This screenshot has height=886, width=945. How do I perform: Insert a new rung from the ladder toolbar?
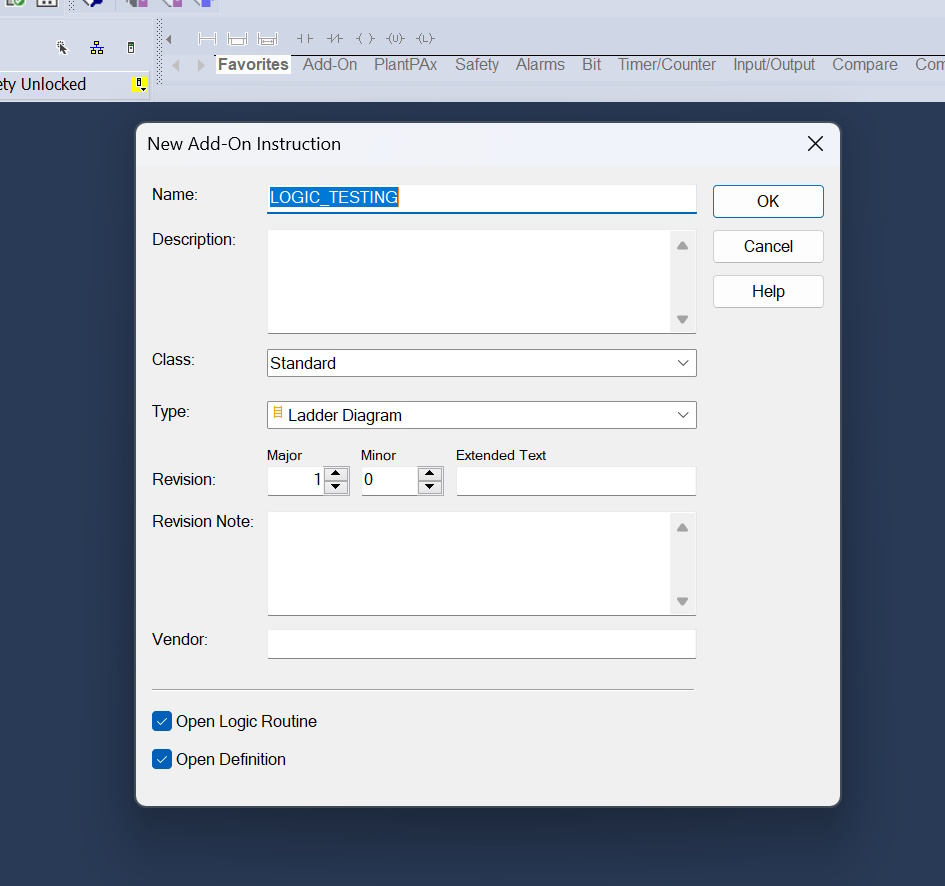(x=207, y=39)
